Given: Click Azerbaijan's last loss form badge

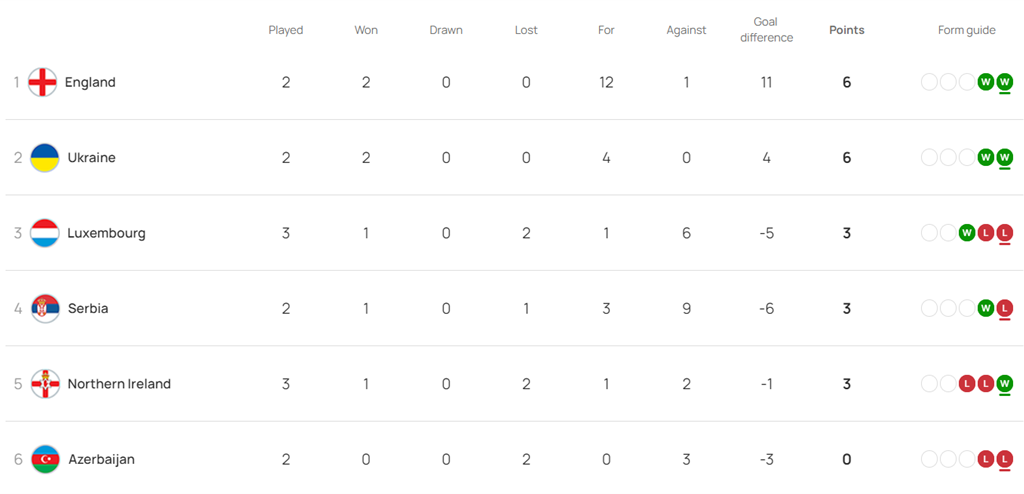Looking at the screenshot, I should click(1005, 459).
